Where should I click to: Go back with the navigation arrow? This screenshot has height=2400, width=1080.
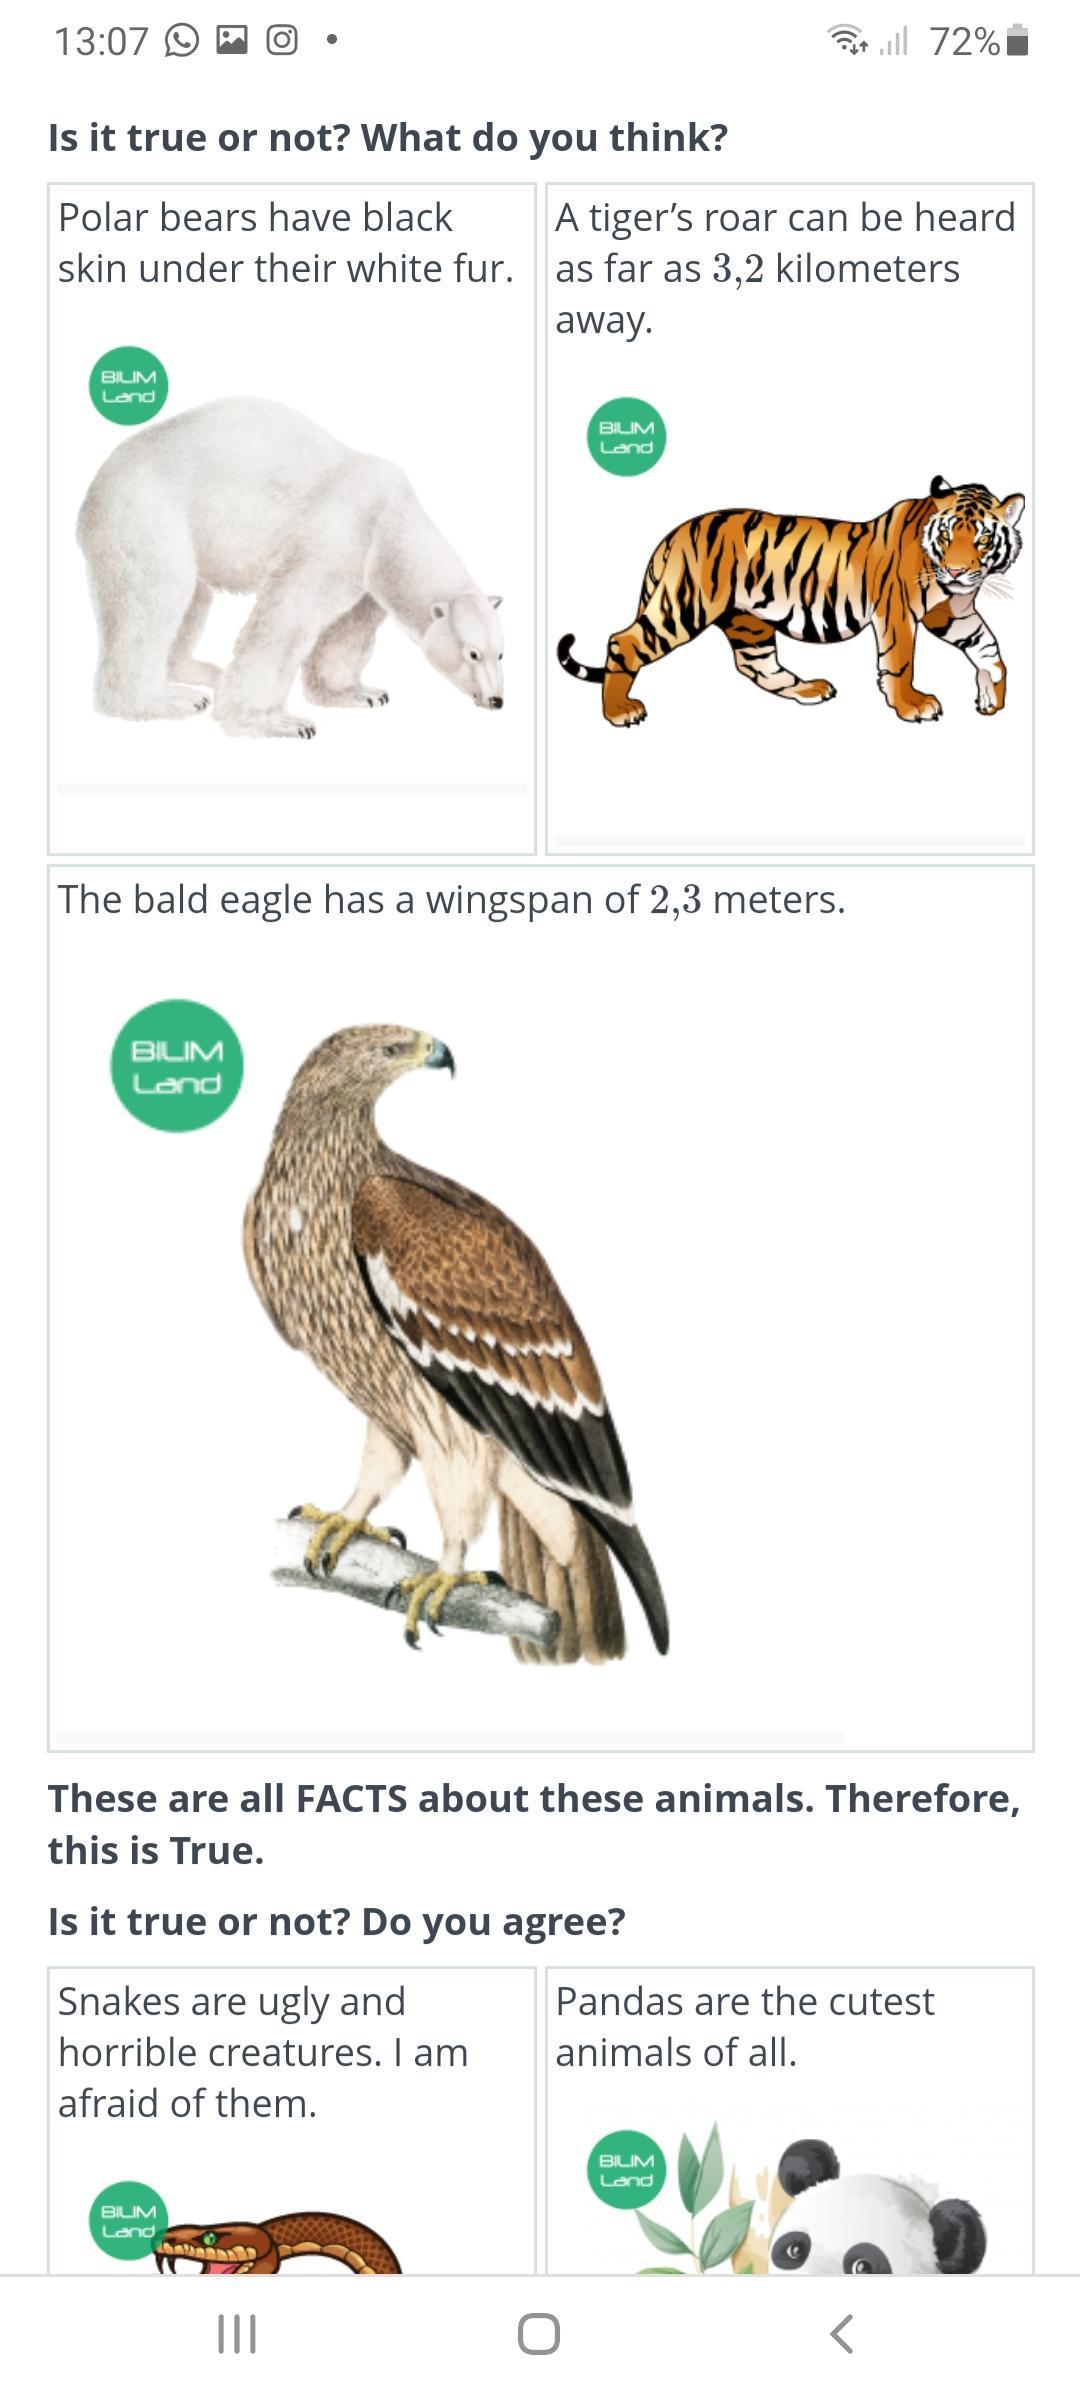coord(842,2334)
